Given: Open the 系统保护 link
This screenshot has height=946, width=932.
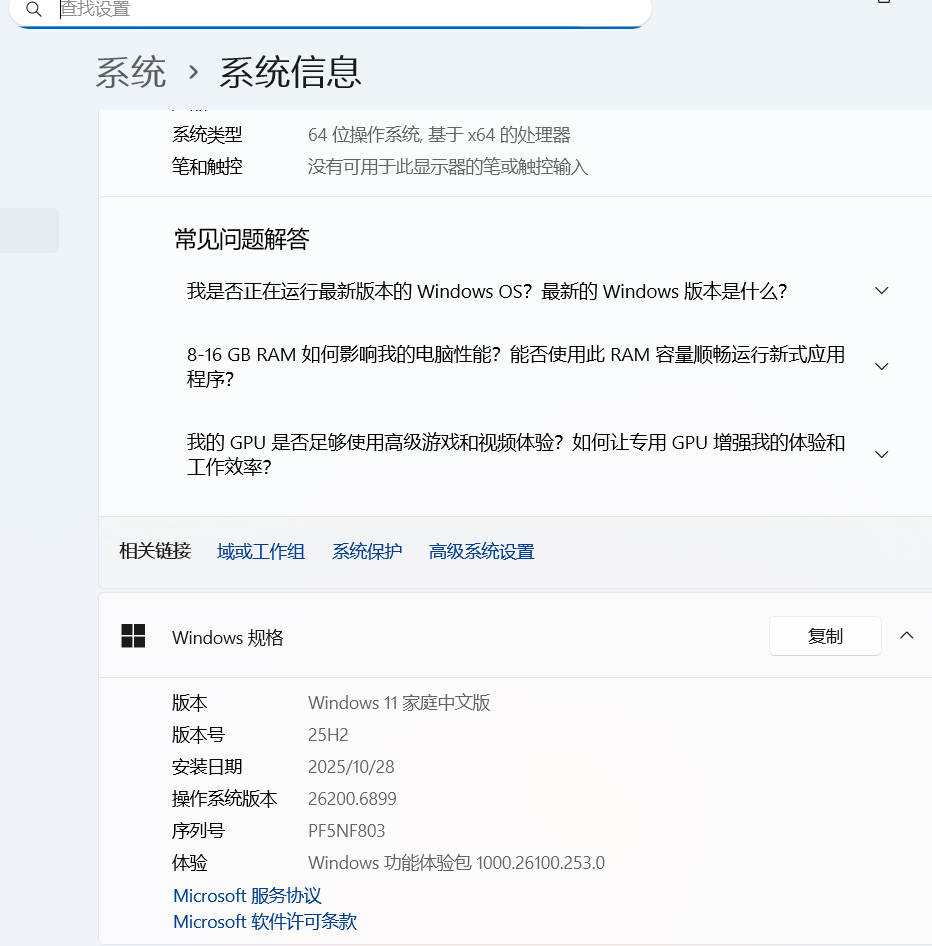Looking at the screenshot, I should point(366,551).
